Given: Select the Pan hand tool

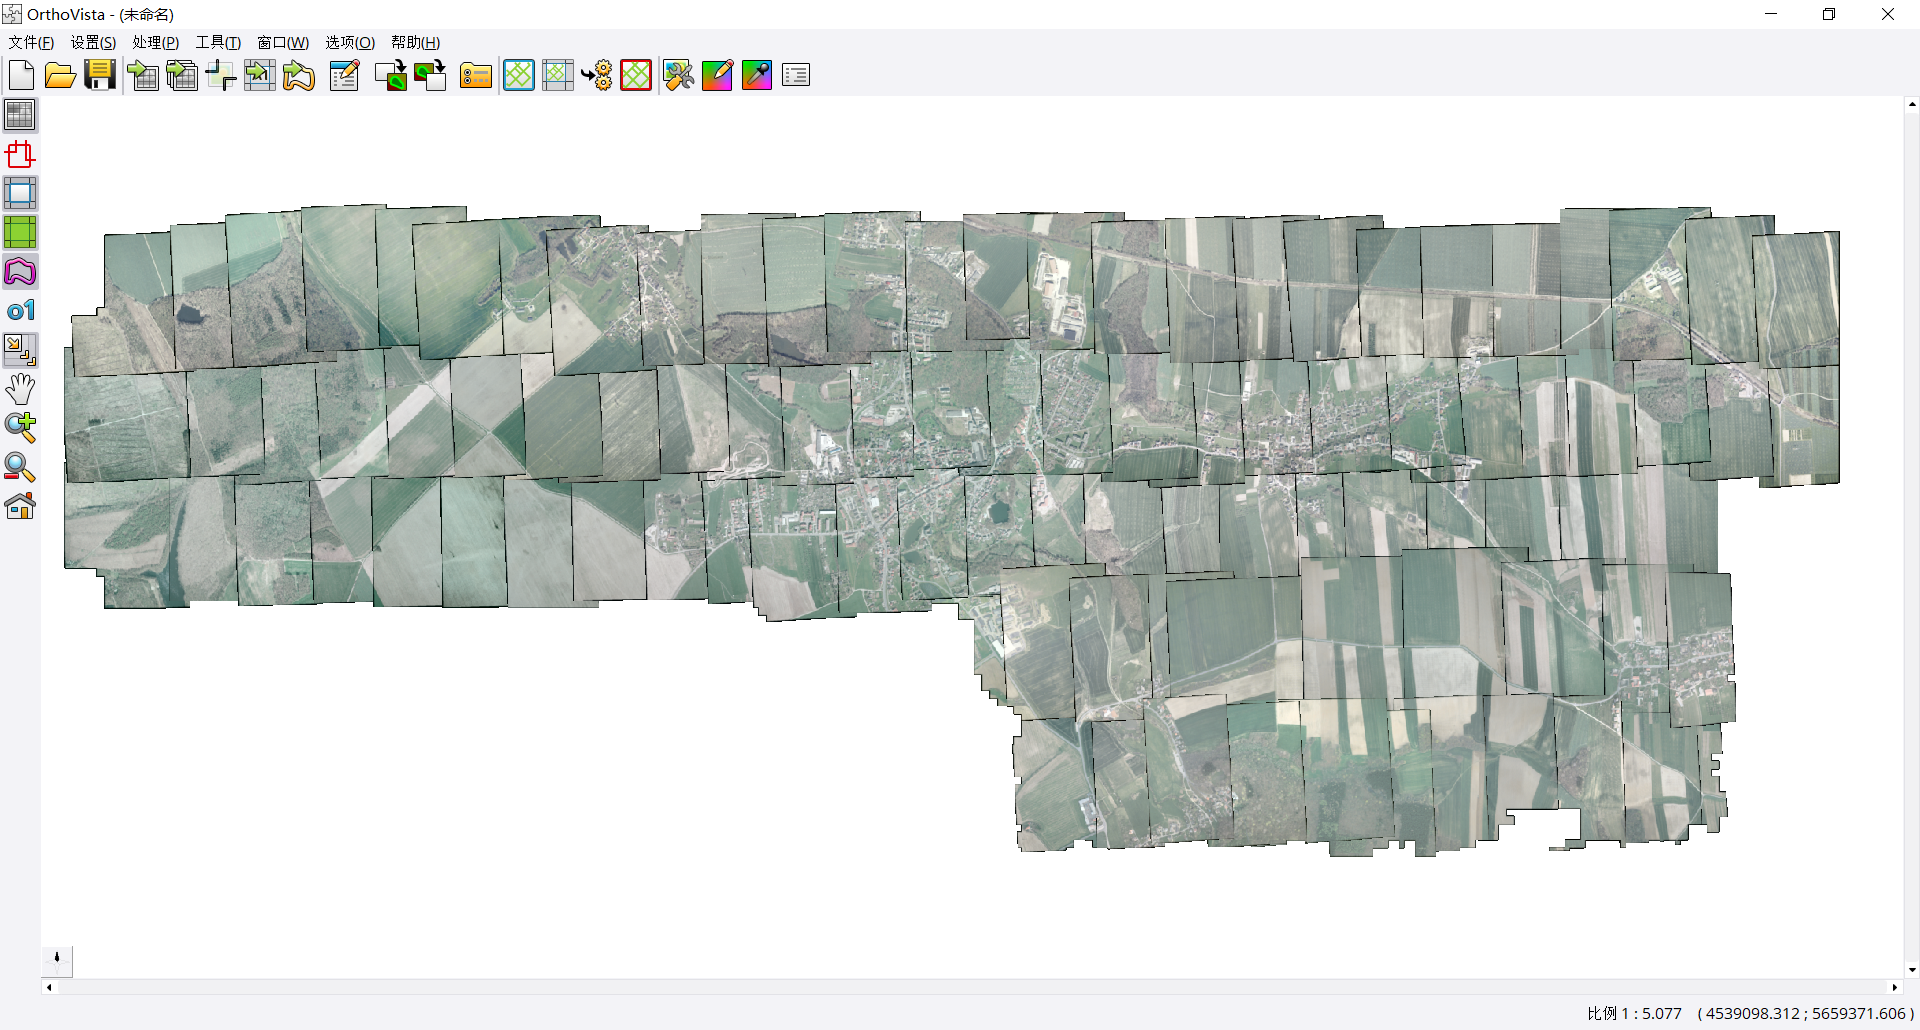Looking at the screenshot, I should [x=20, y=389].
